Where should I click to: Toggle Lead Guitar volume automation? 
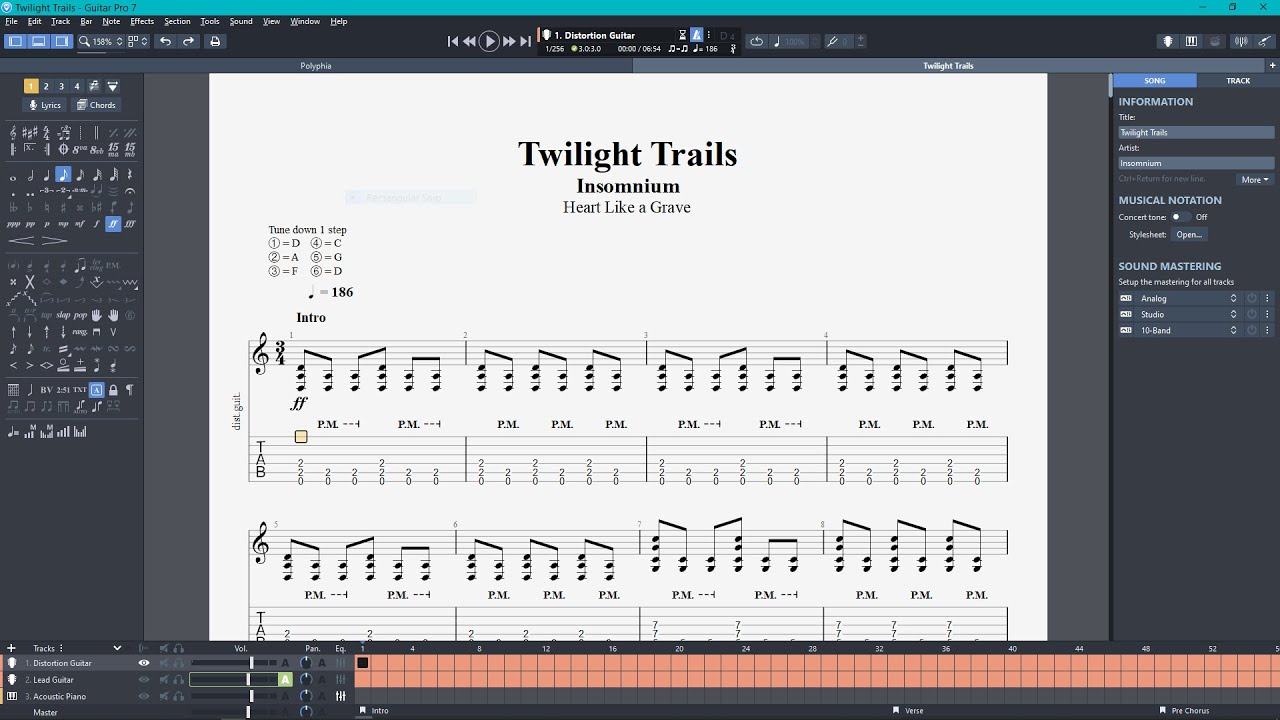285,680
